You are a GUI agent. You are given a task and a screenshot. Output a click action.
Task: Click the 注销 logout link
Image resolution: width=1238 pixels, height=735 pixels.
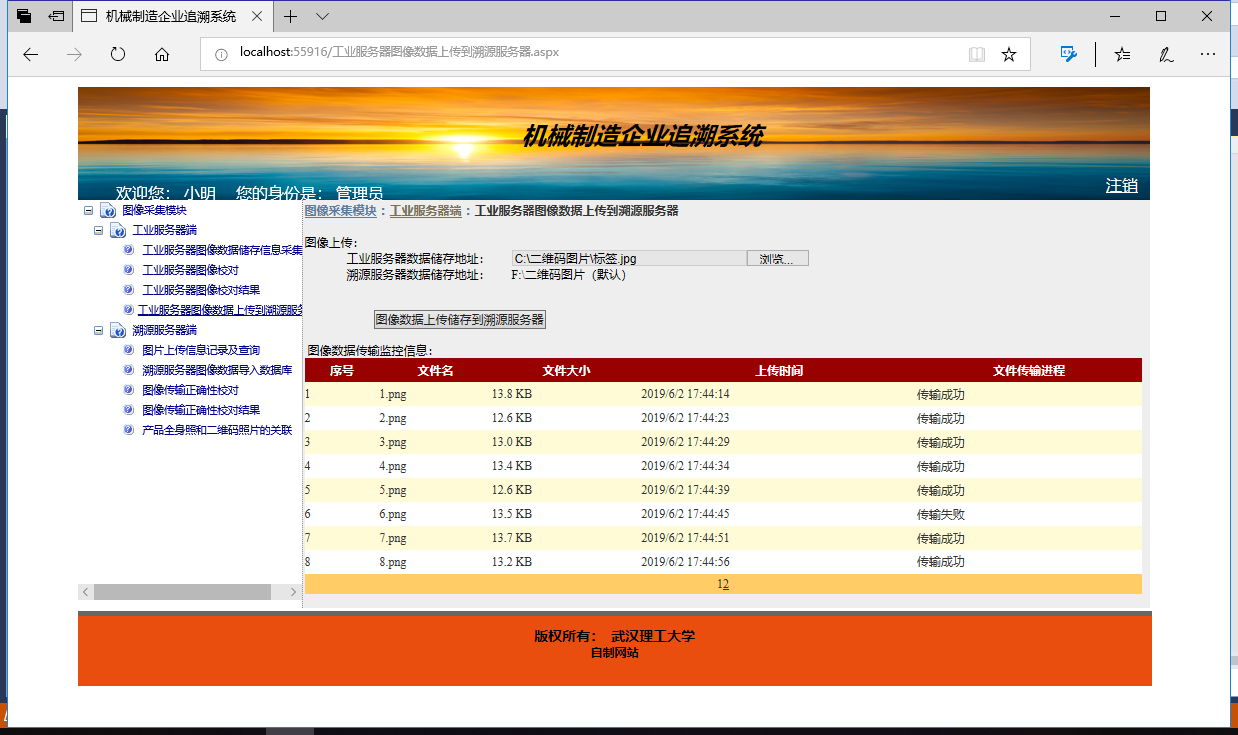pyautogui.click(x=1121, y=186)
